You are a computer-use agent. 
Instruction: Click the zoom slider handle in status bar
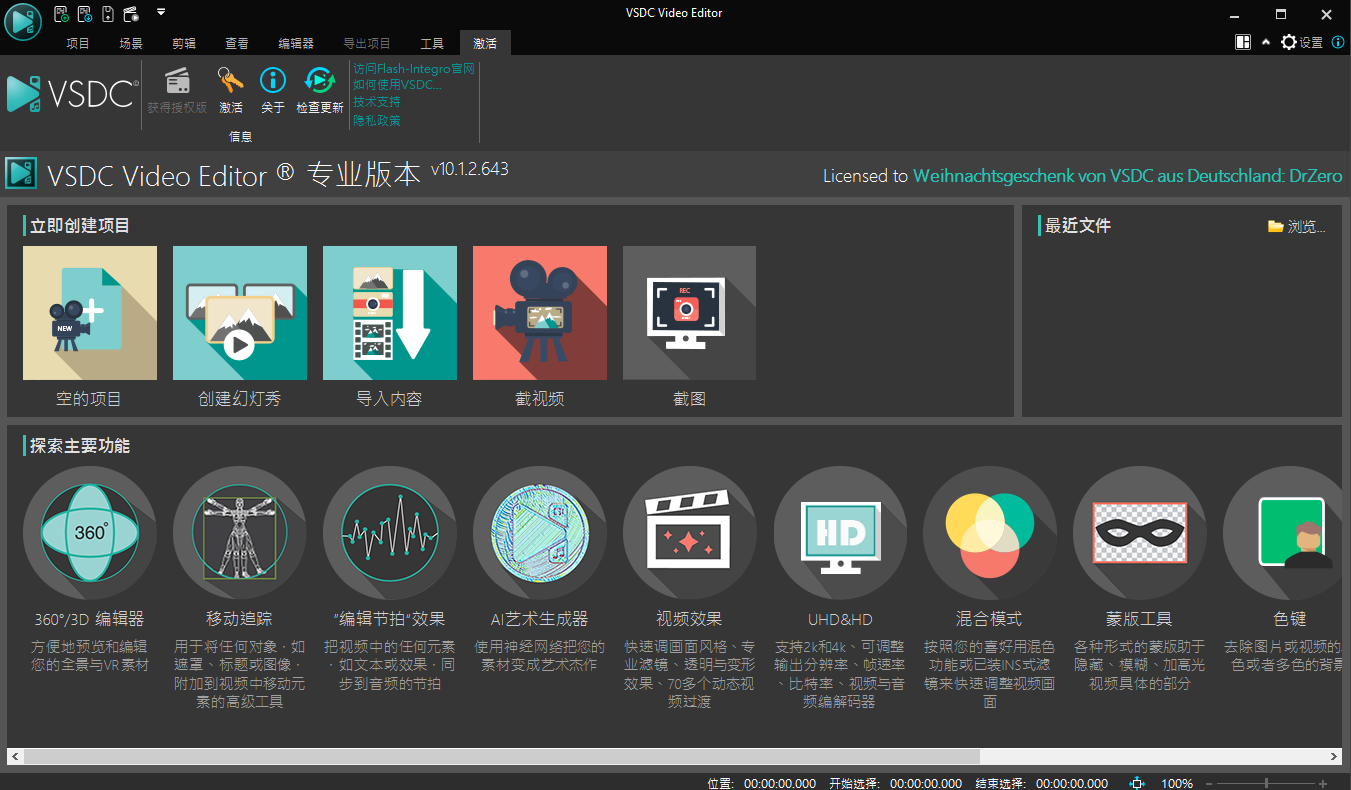[x=1267, y=783]
